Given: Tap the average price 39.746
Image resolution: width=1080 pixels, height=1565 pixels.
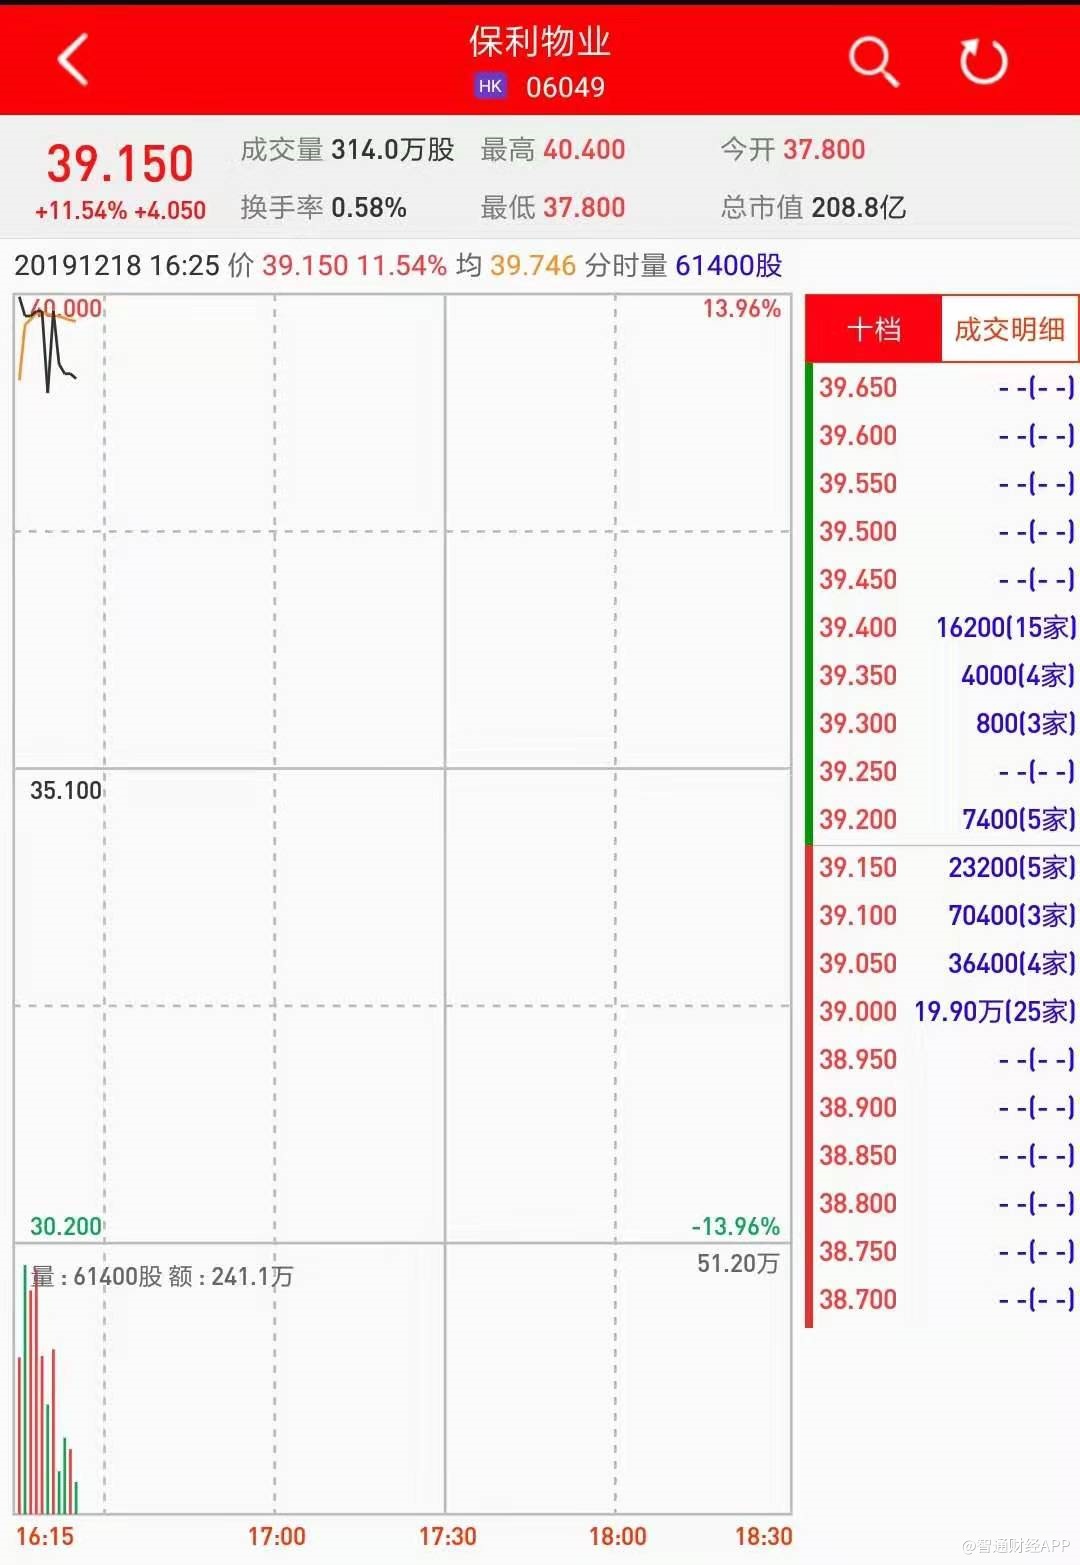Looking at the screenshot, I should tap(533, 265).
